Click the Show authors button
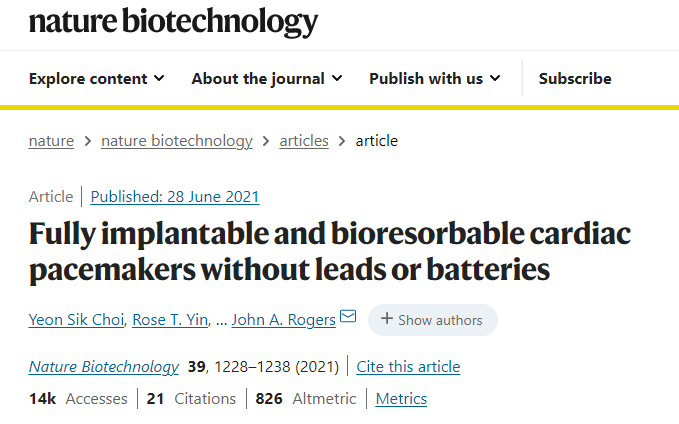The image size is (679, 424). coord(433,320)
